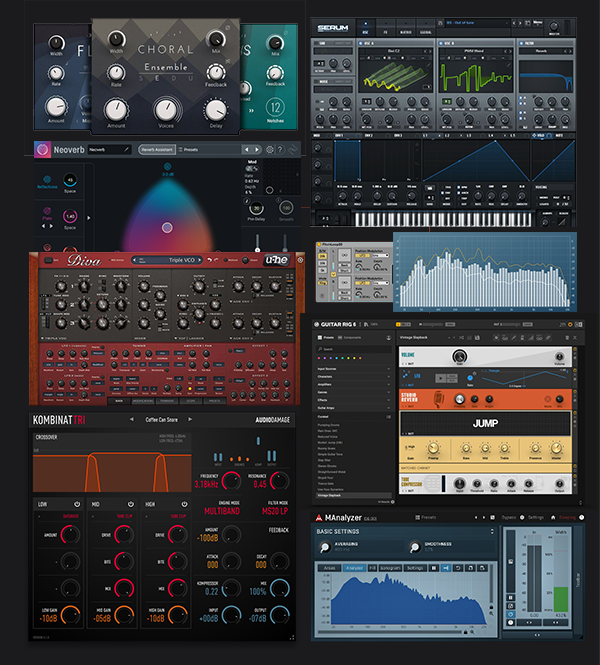Toggle the Mute button on Studio Reverb
Image resolution: width=600 pixels, height=665 pixels.
tap(547, 399)
